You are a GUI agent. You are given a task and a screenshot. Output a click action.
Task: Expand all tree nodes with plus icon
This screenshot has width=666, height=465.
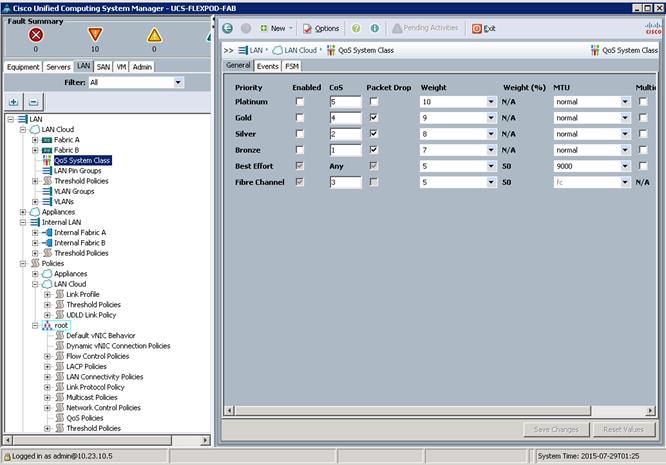[14, 102]
